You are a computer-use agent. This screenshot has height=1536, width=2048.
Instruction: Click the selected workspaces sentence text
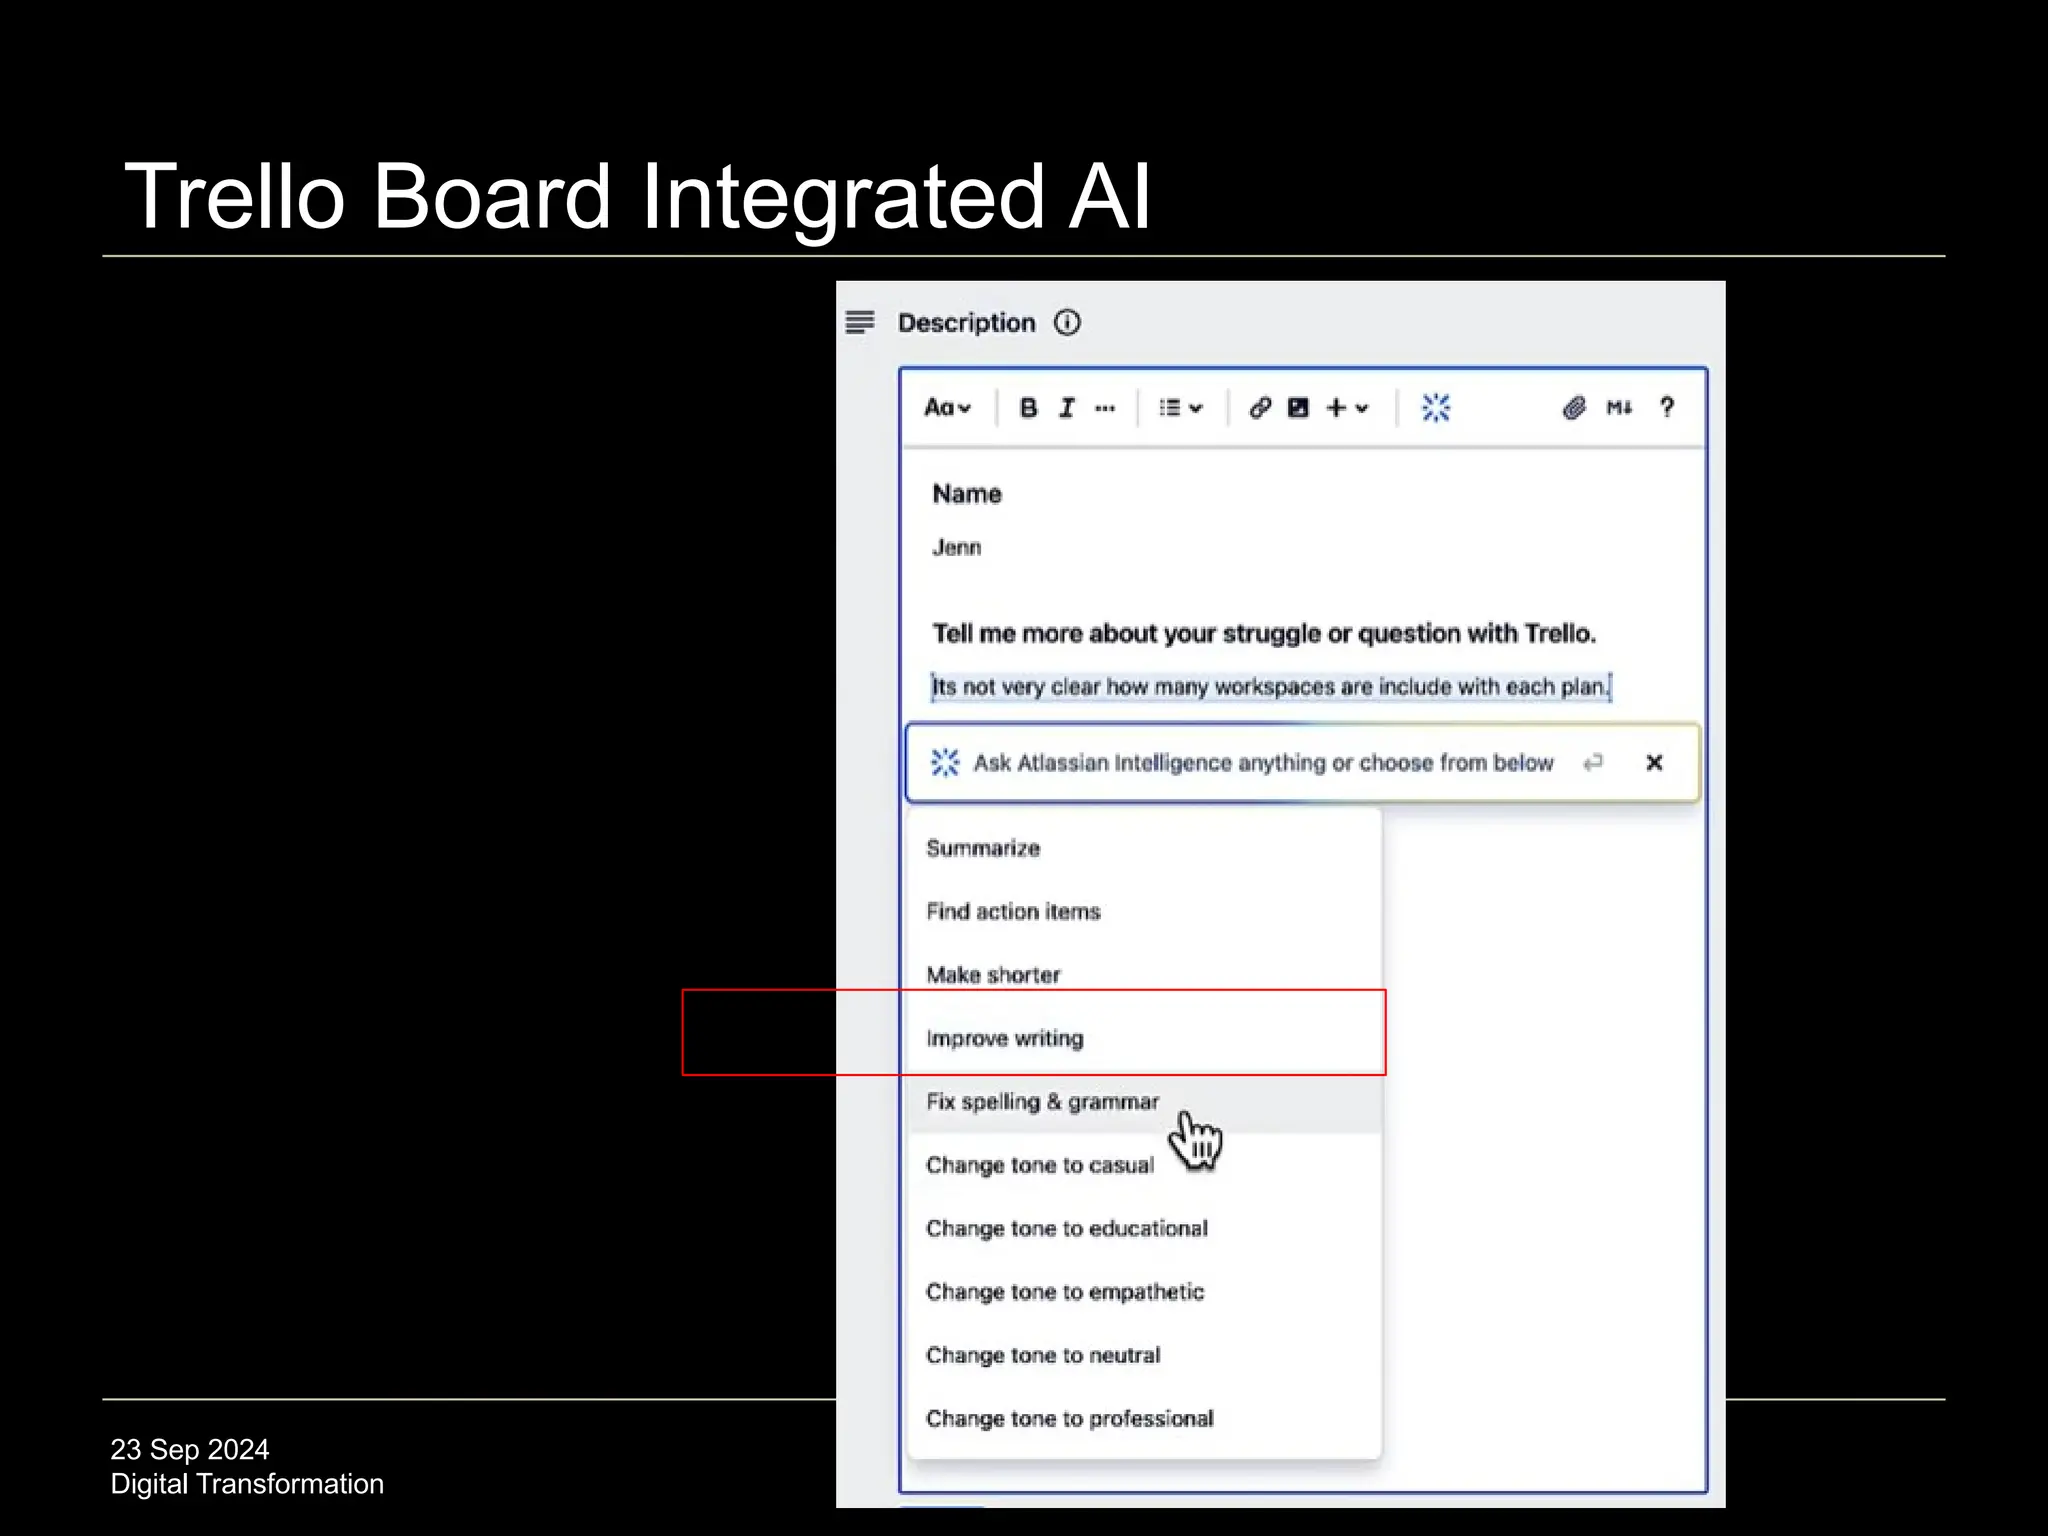point(1271,687)
